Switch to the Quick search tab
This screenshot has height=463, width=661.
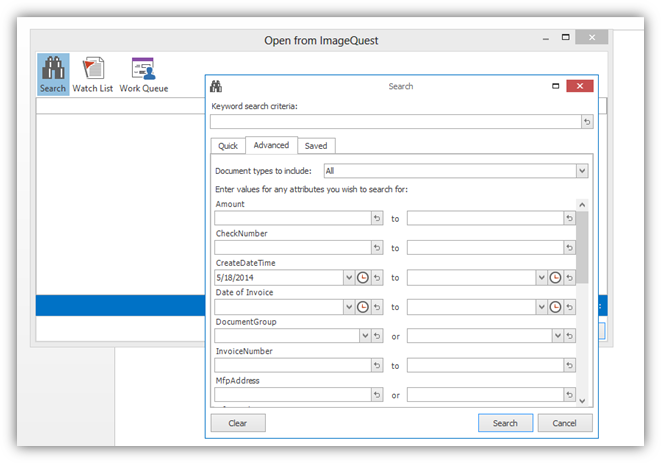click(228, 146)
